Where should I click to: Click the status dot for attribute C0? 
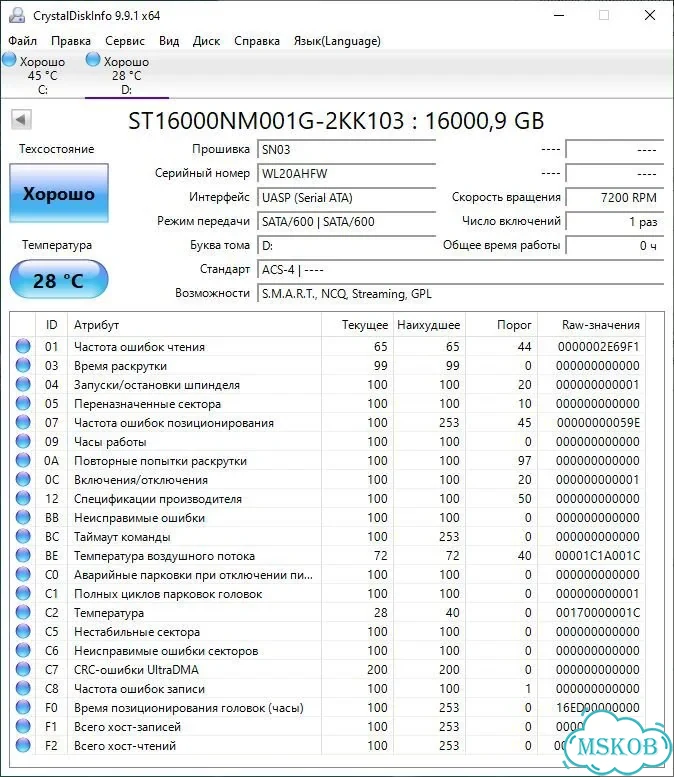[23, 574]
